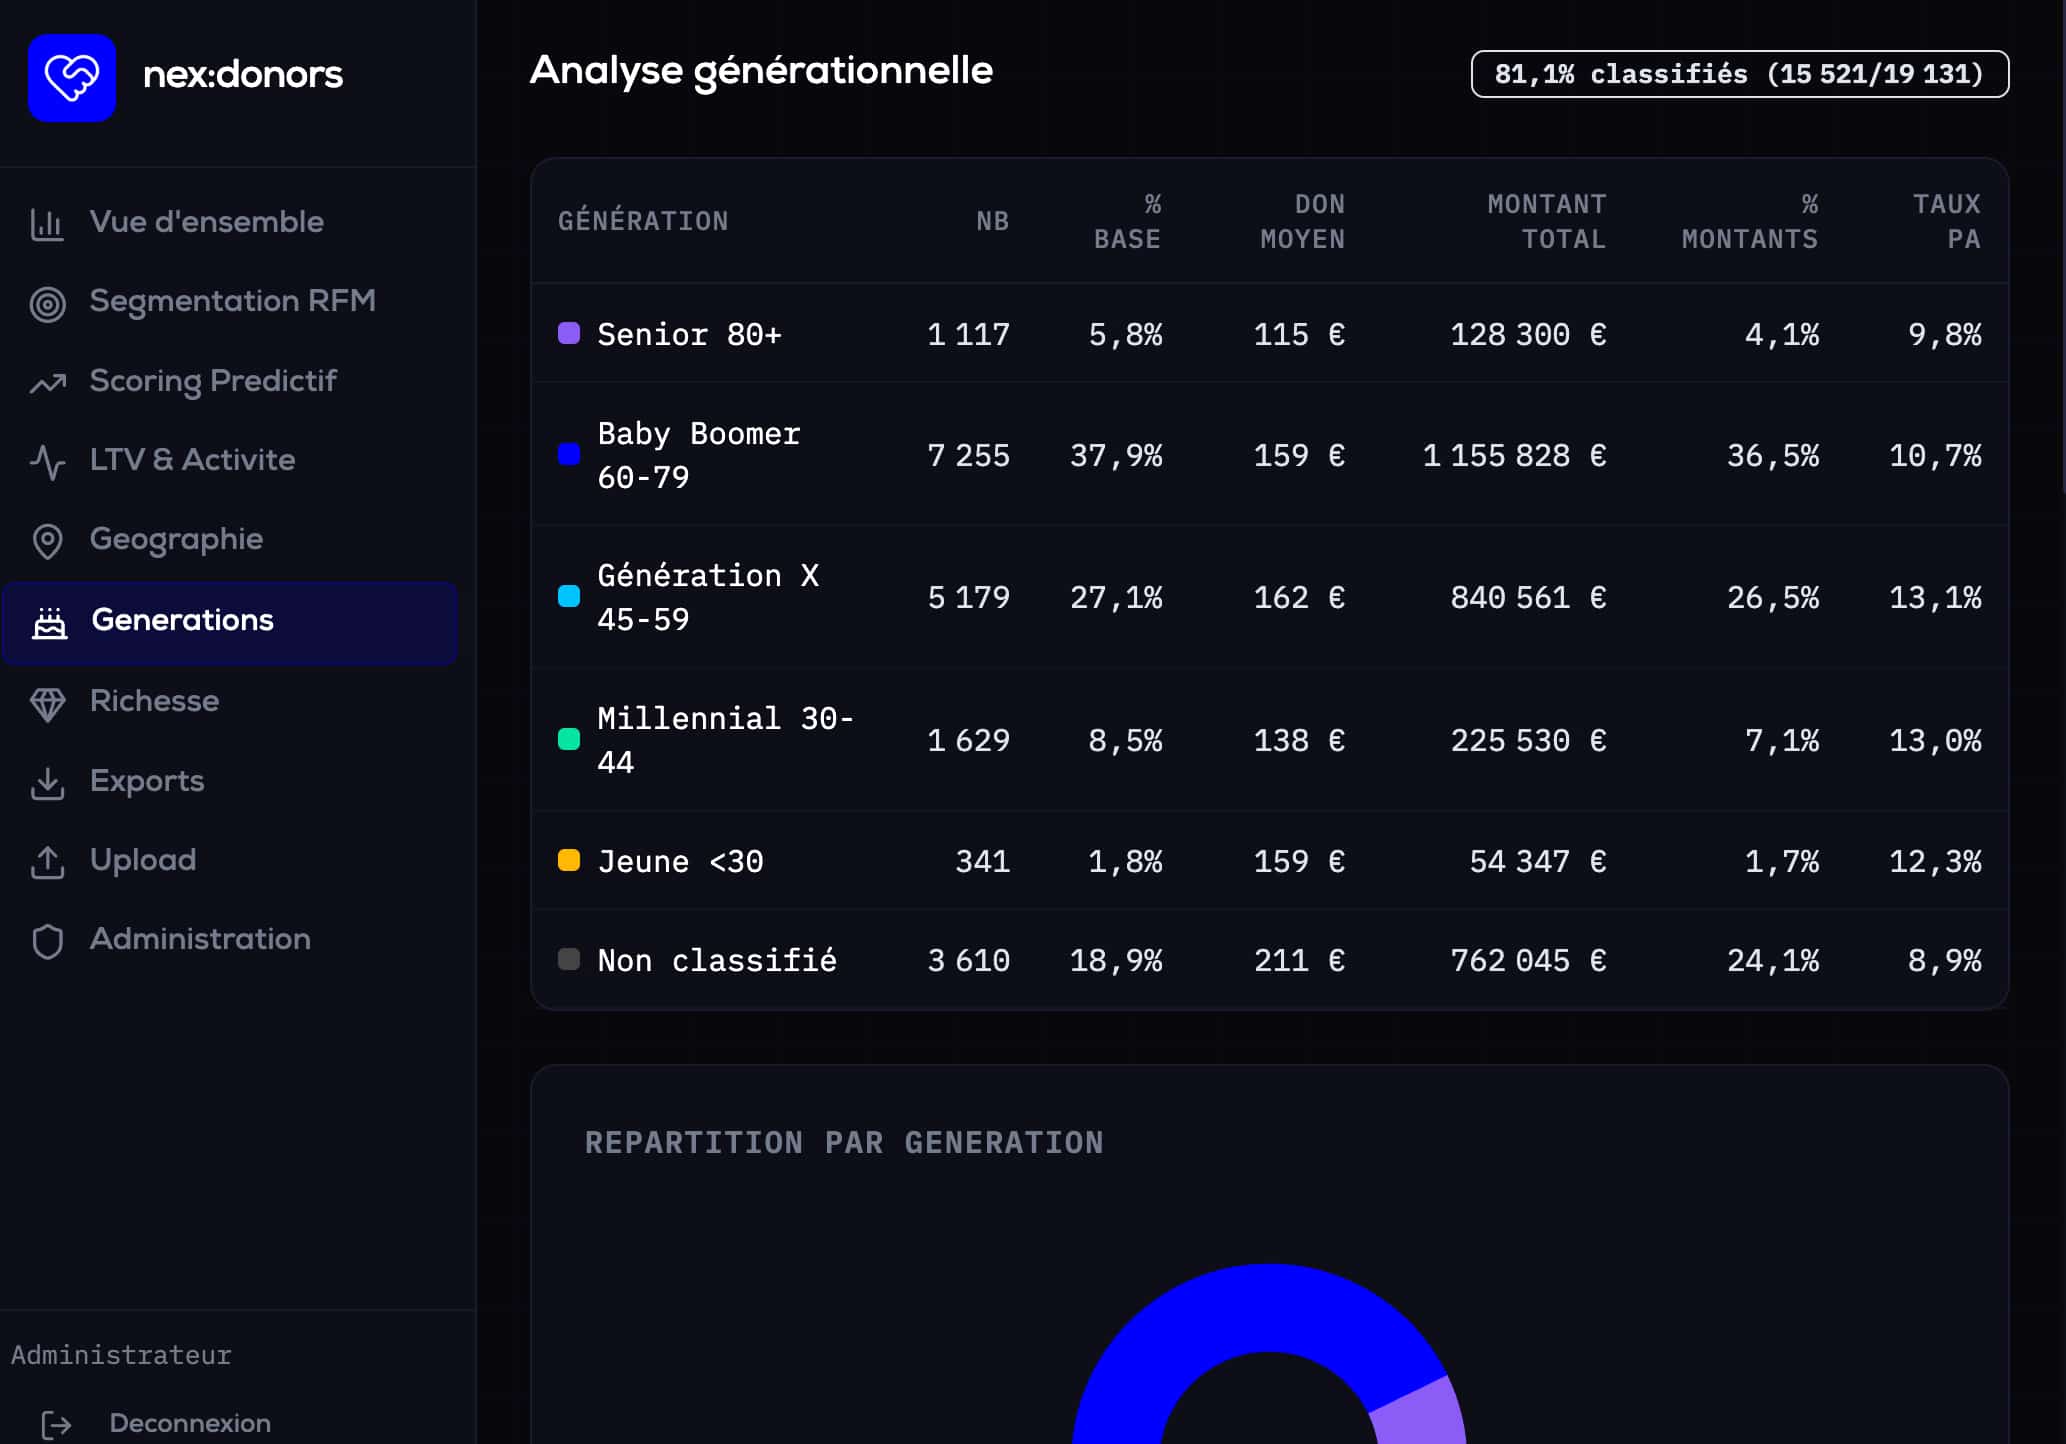Select the Génération X 45-59 row label
The height and width of the screenshot is (1444, 2066).
708,597
